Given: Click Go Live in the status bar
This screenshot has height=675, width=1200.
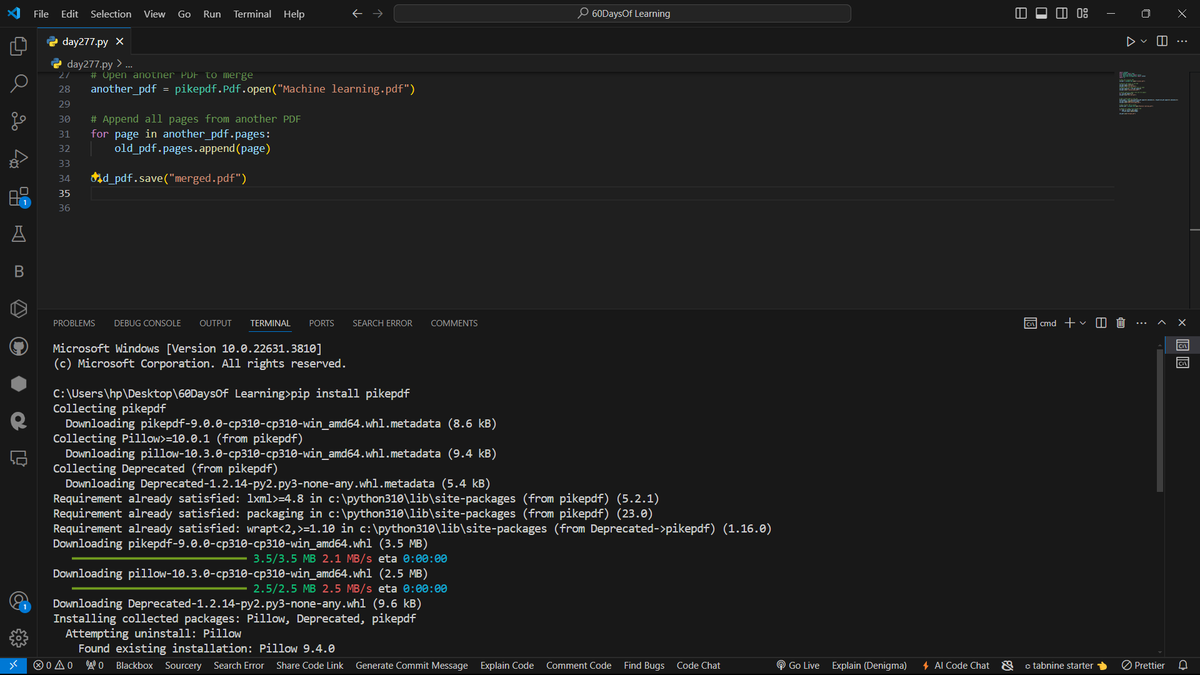Looking at the screenshot, I should point(798,666).
